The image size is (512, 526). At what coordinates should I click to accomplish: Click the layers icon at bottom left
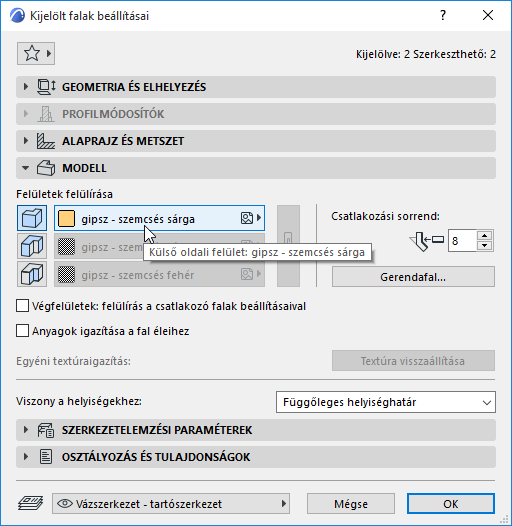[x=31, y=504]
